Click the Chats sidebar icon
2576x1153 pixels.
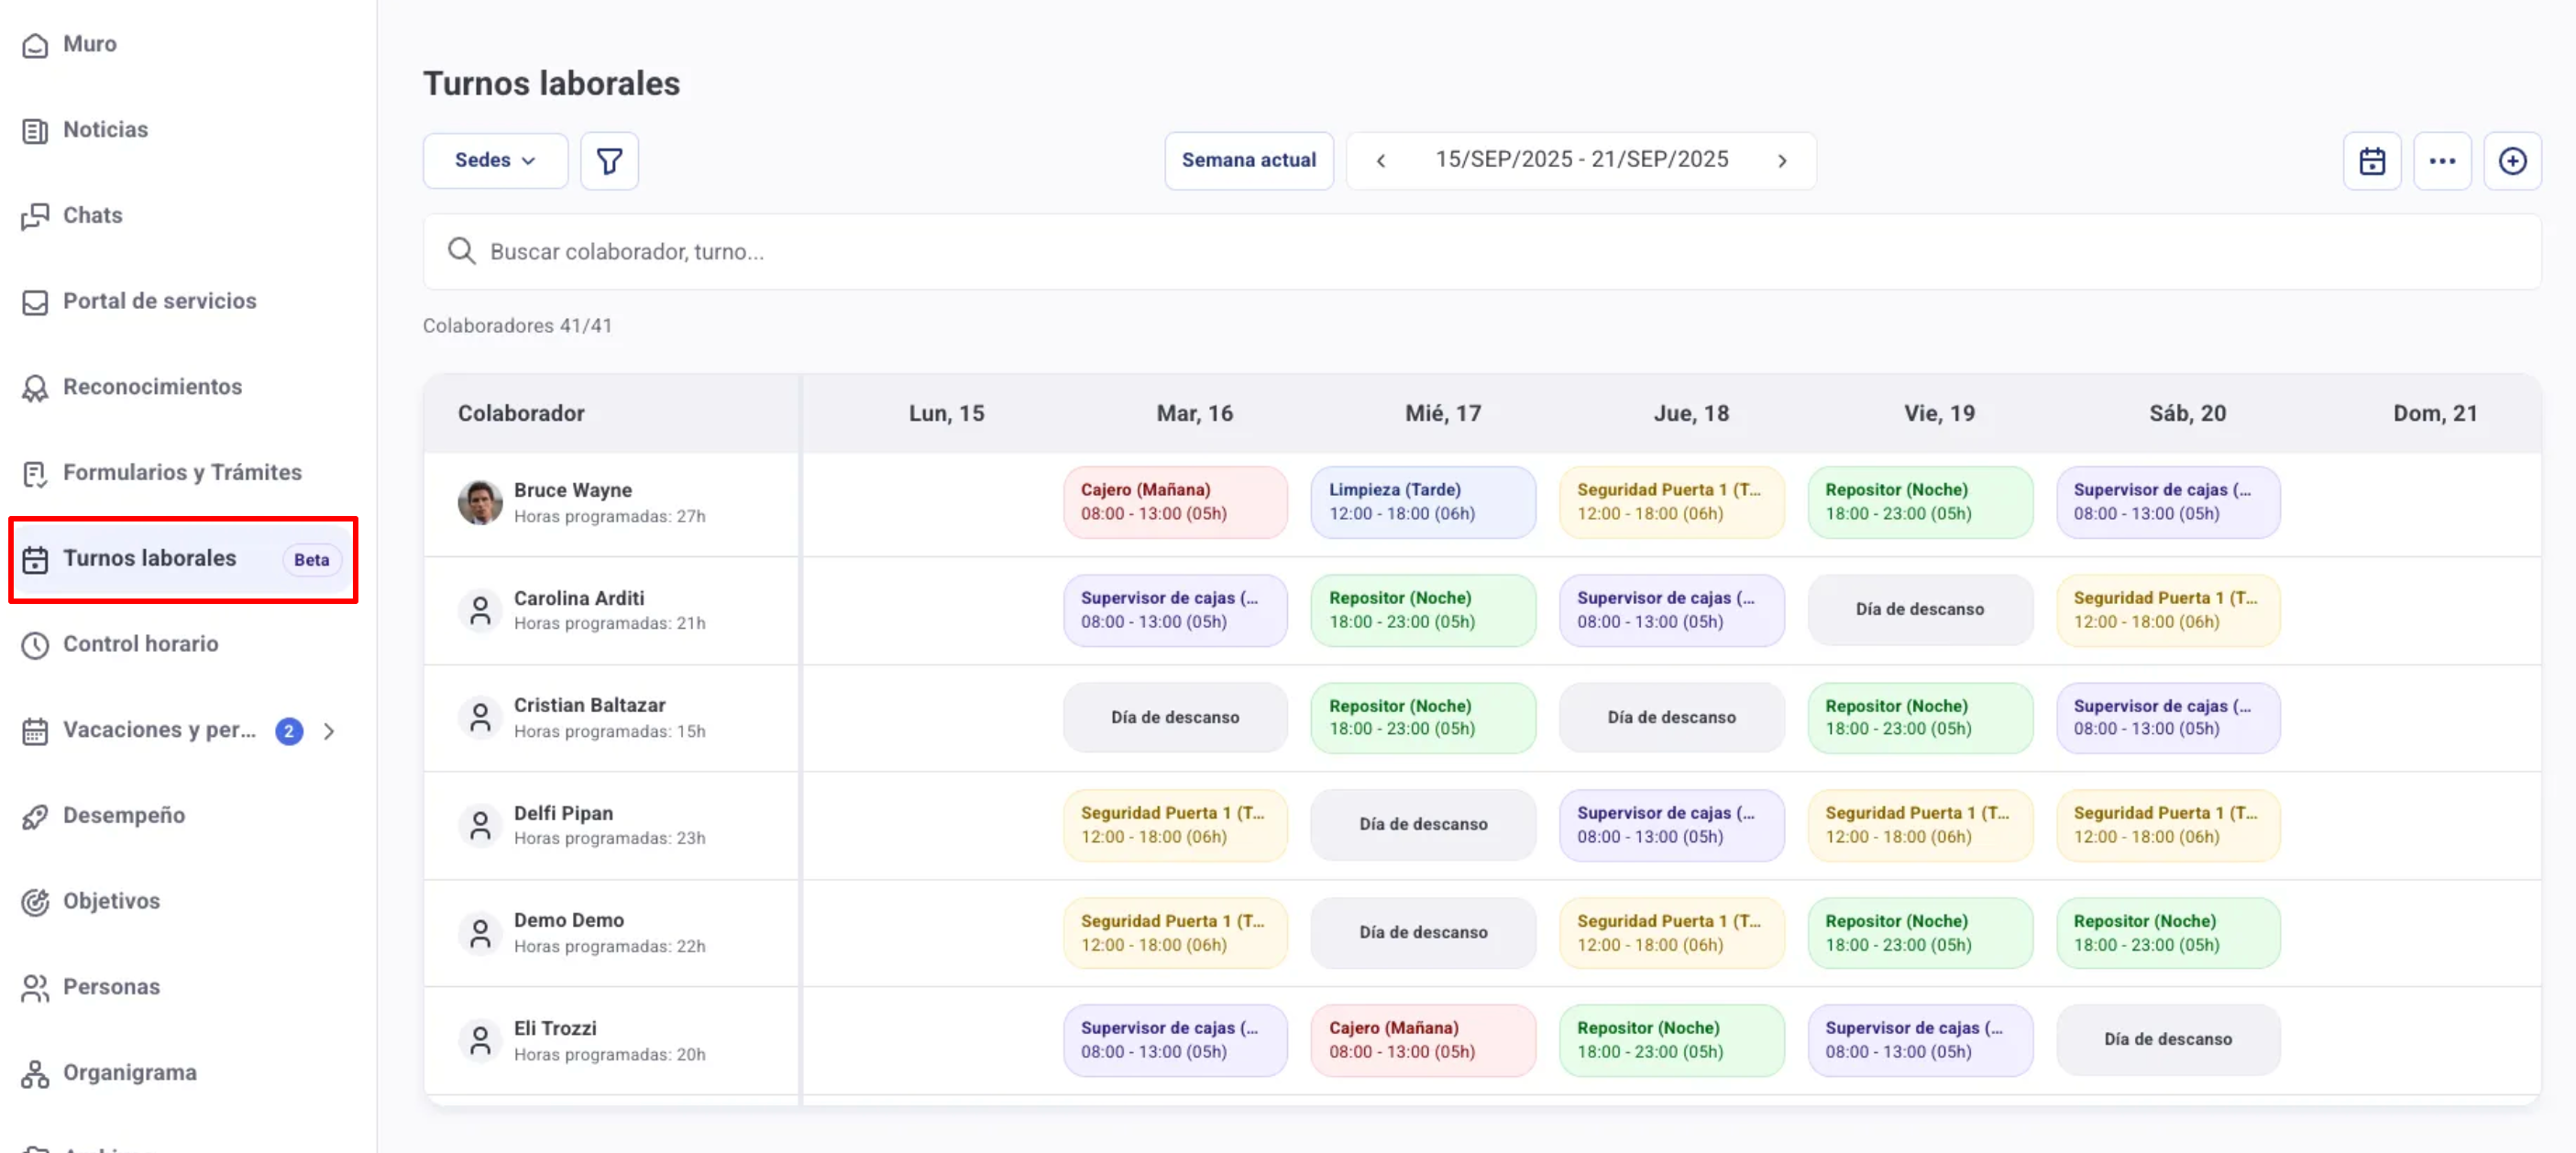click(35, 216)
